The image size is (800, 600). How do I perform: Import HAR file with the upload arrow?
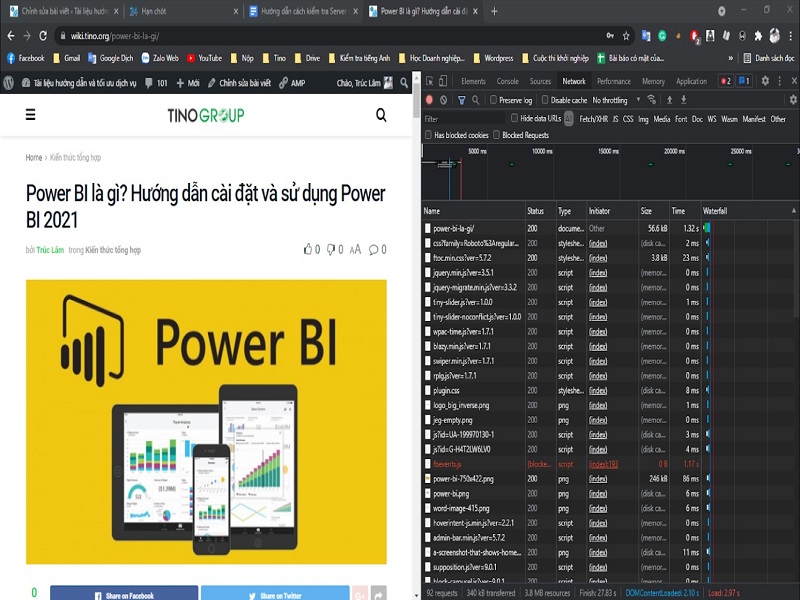pos(669,100)
